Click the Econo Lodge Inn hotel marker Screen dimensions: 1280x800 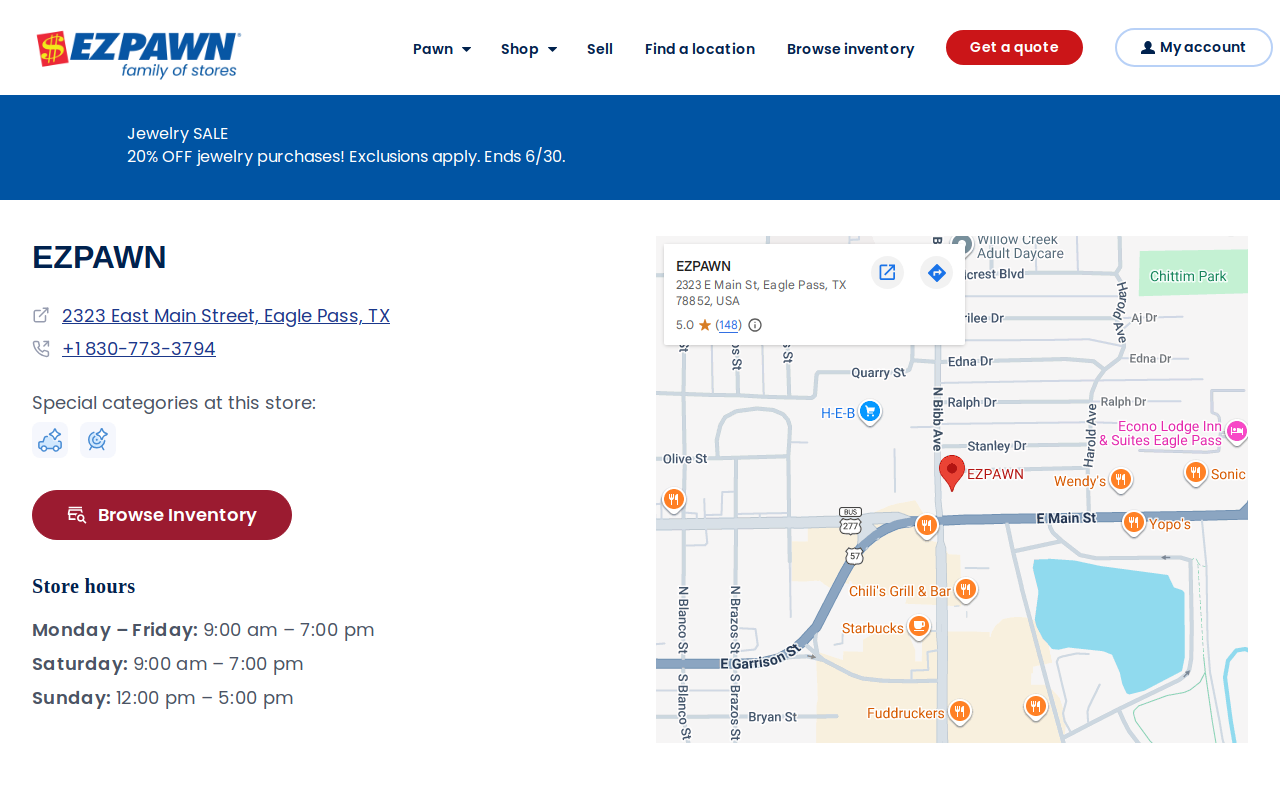tap(1236, 432)
